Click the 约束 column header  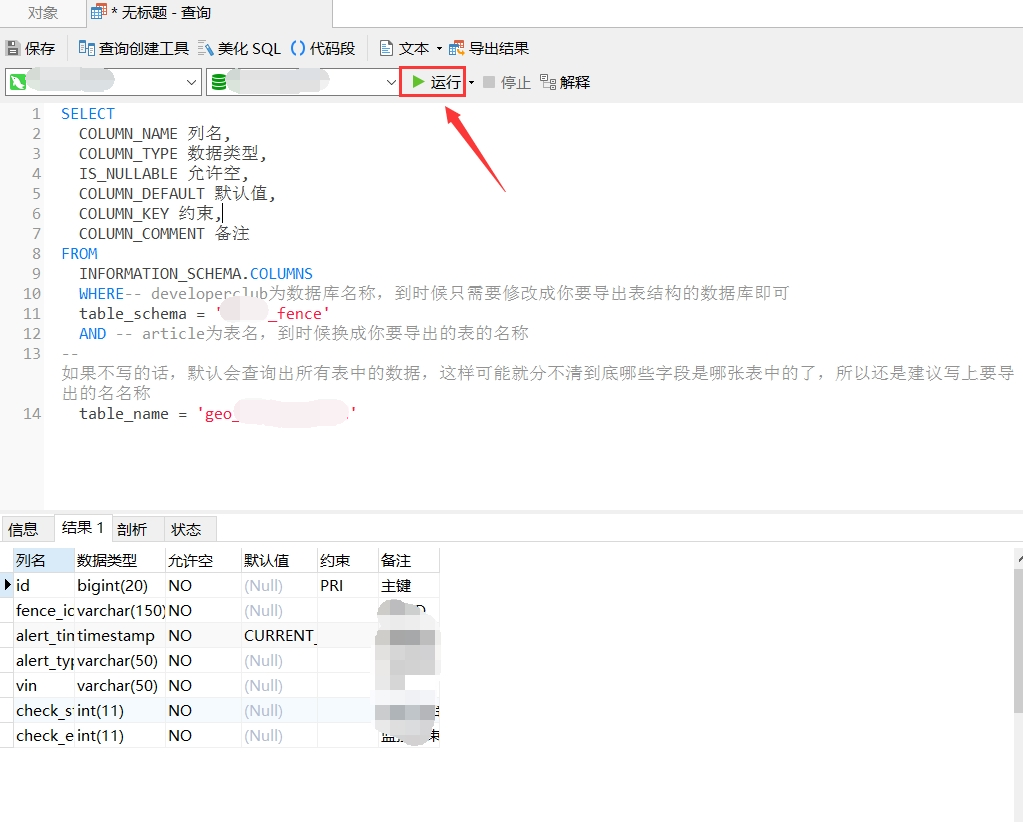pyautogui.click(x=348, y=560)
